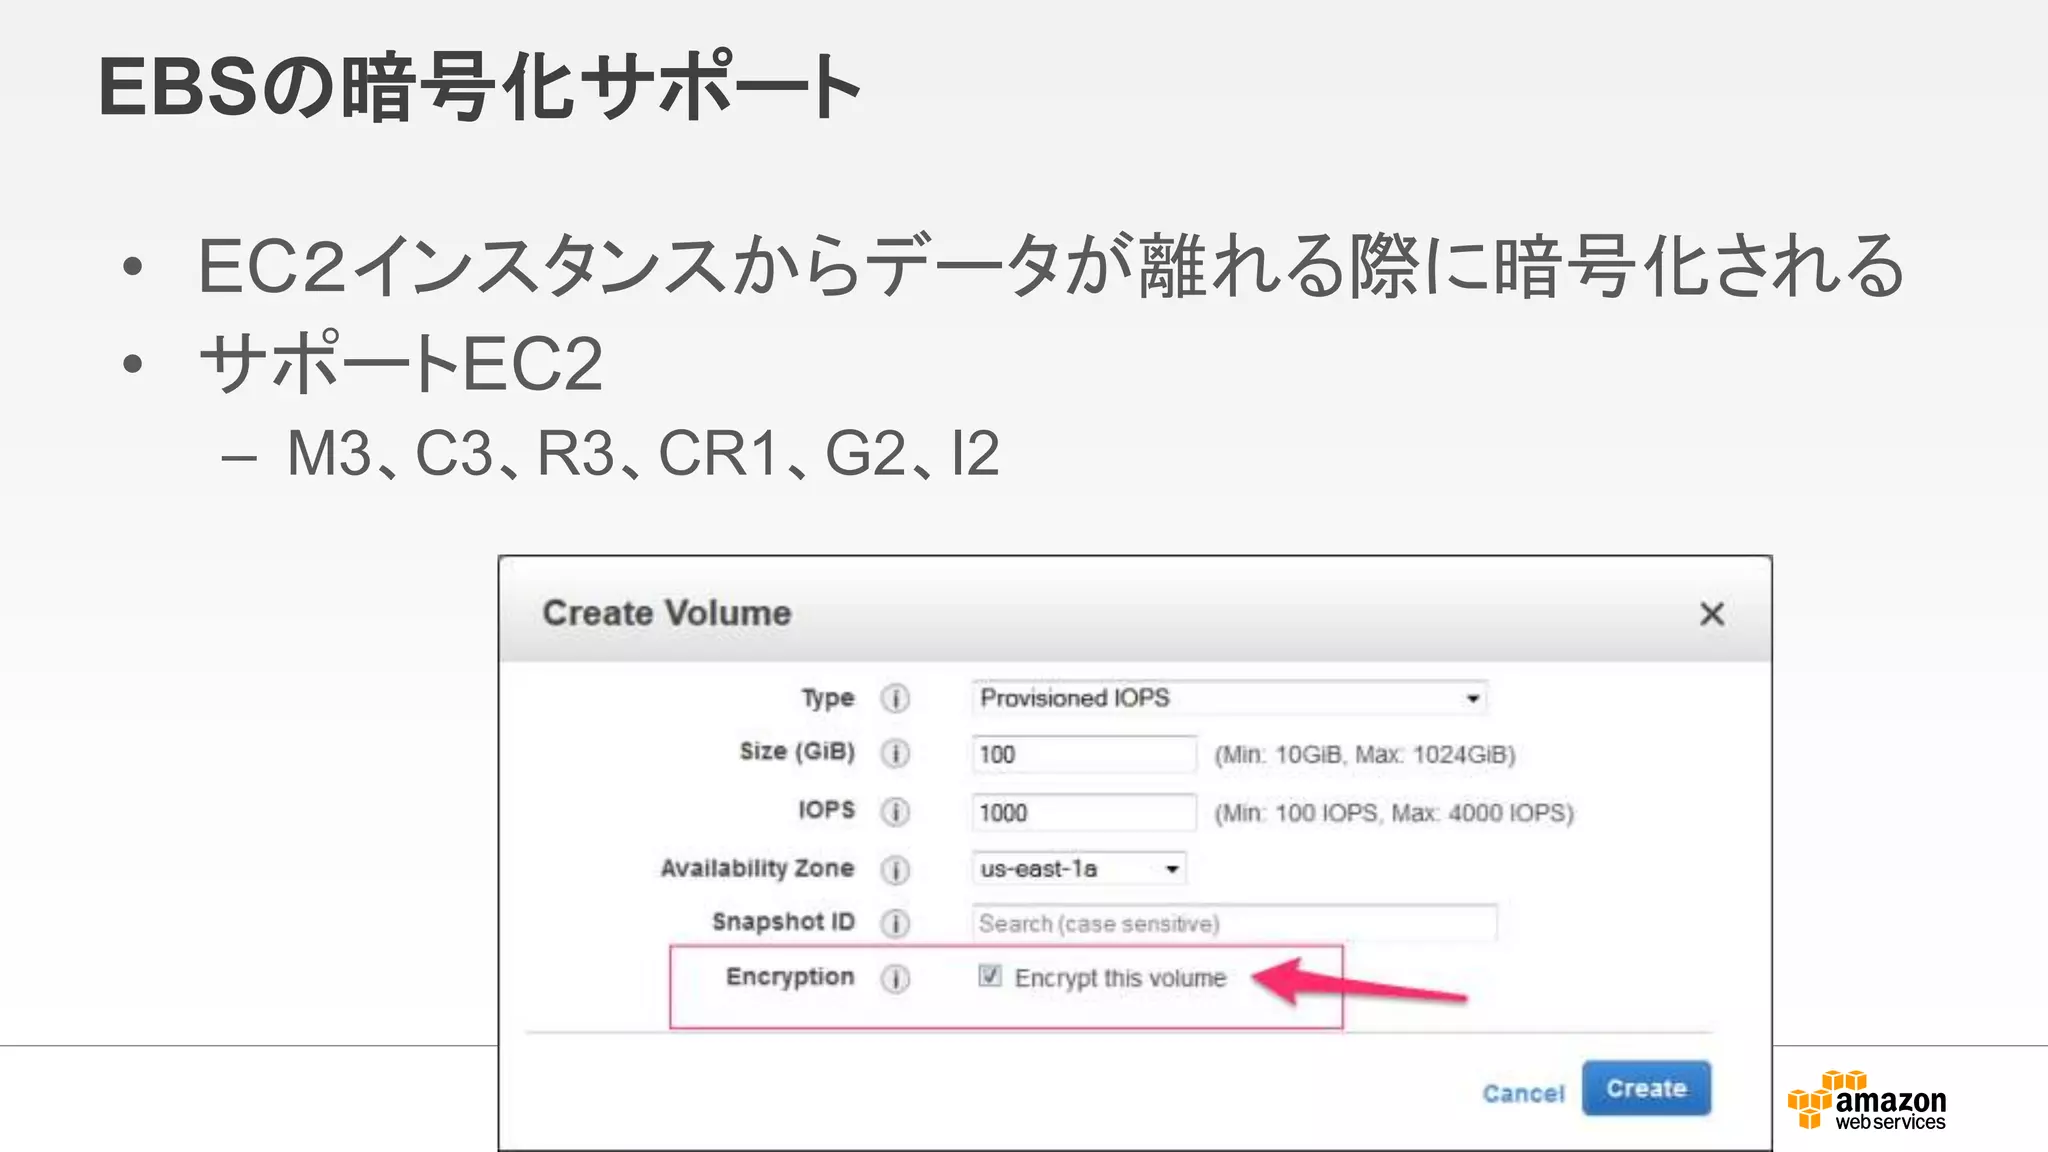Viewport: 2048px width, 1152px height.
Task: Click the info icon next to Encryption
Action: click(895, 978)
